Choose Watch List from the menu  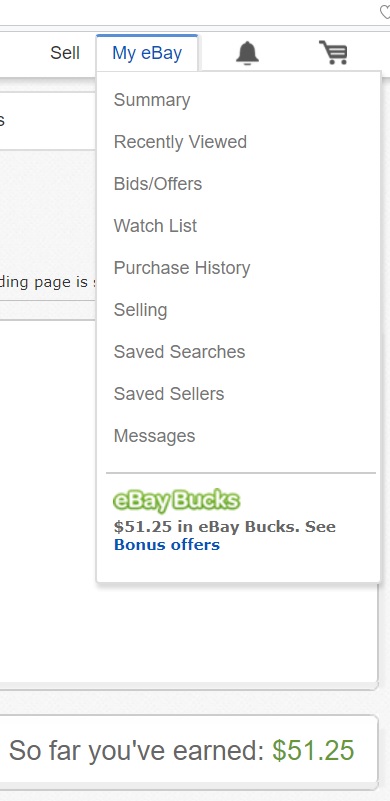click(155, 226)
